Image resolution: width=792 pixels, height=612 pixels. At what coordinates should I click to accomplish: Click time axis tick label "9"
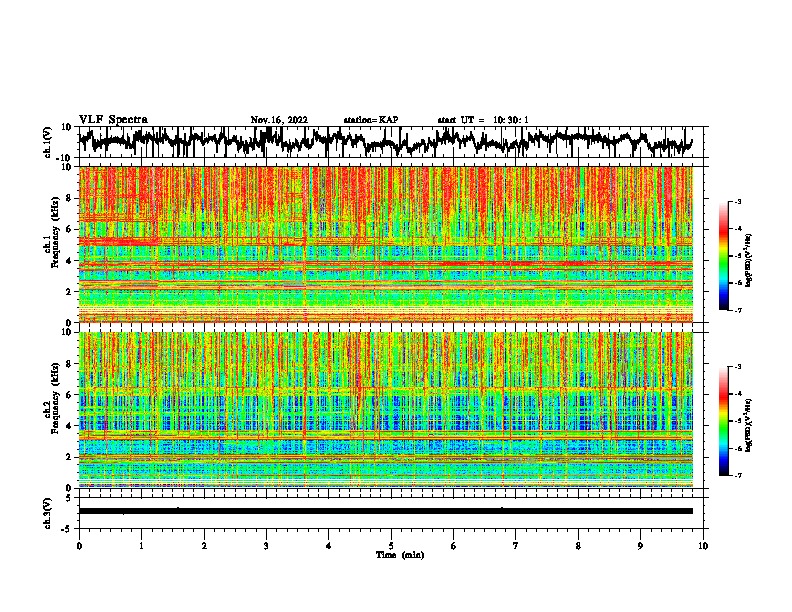640,546
